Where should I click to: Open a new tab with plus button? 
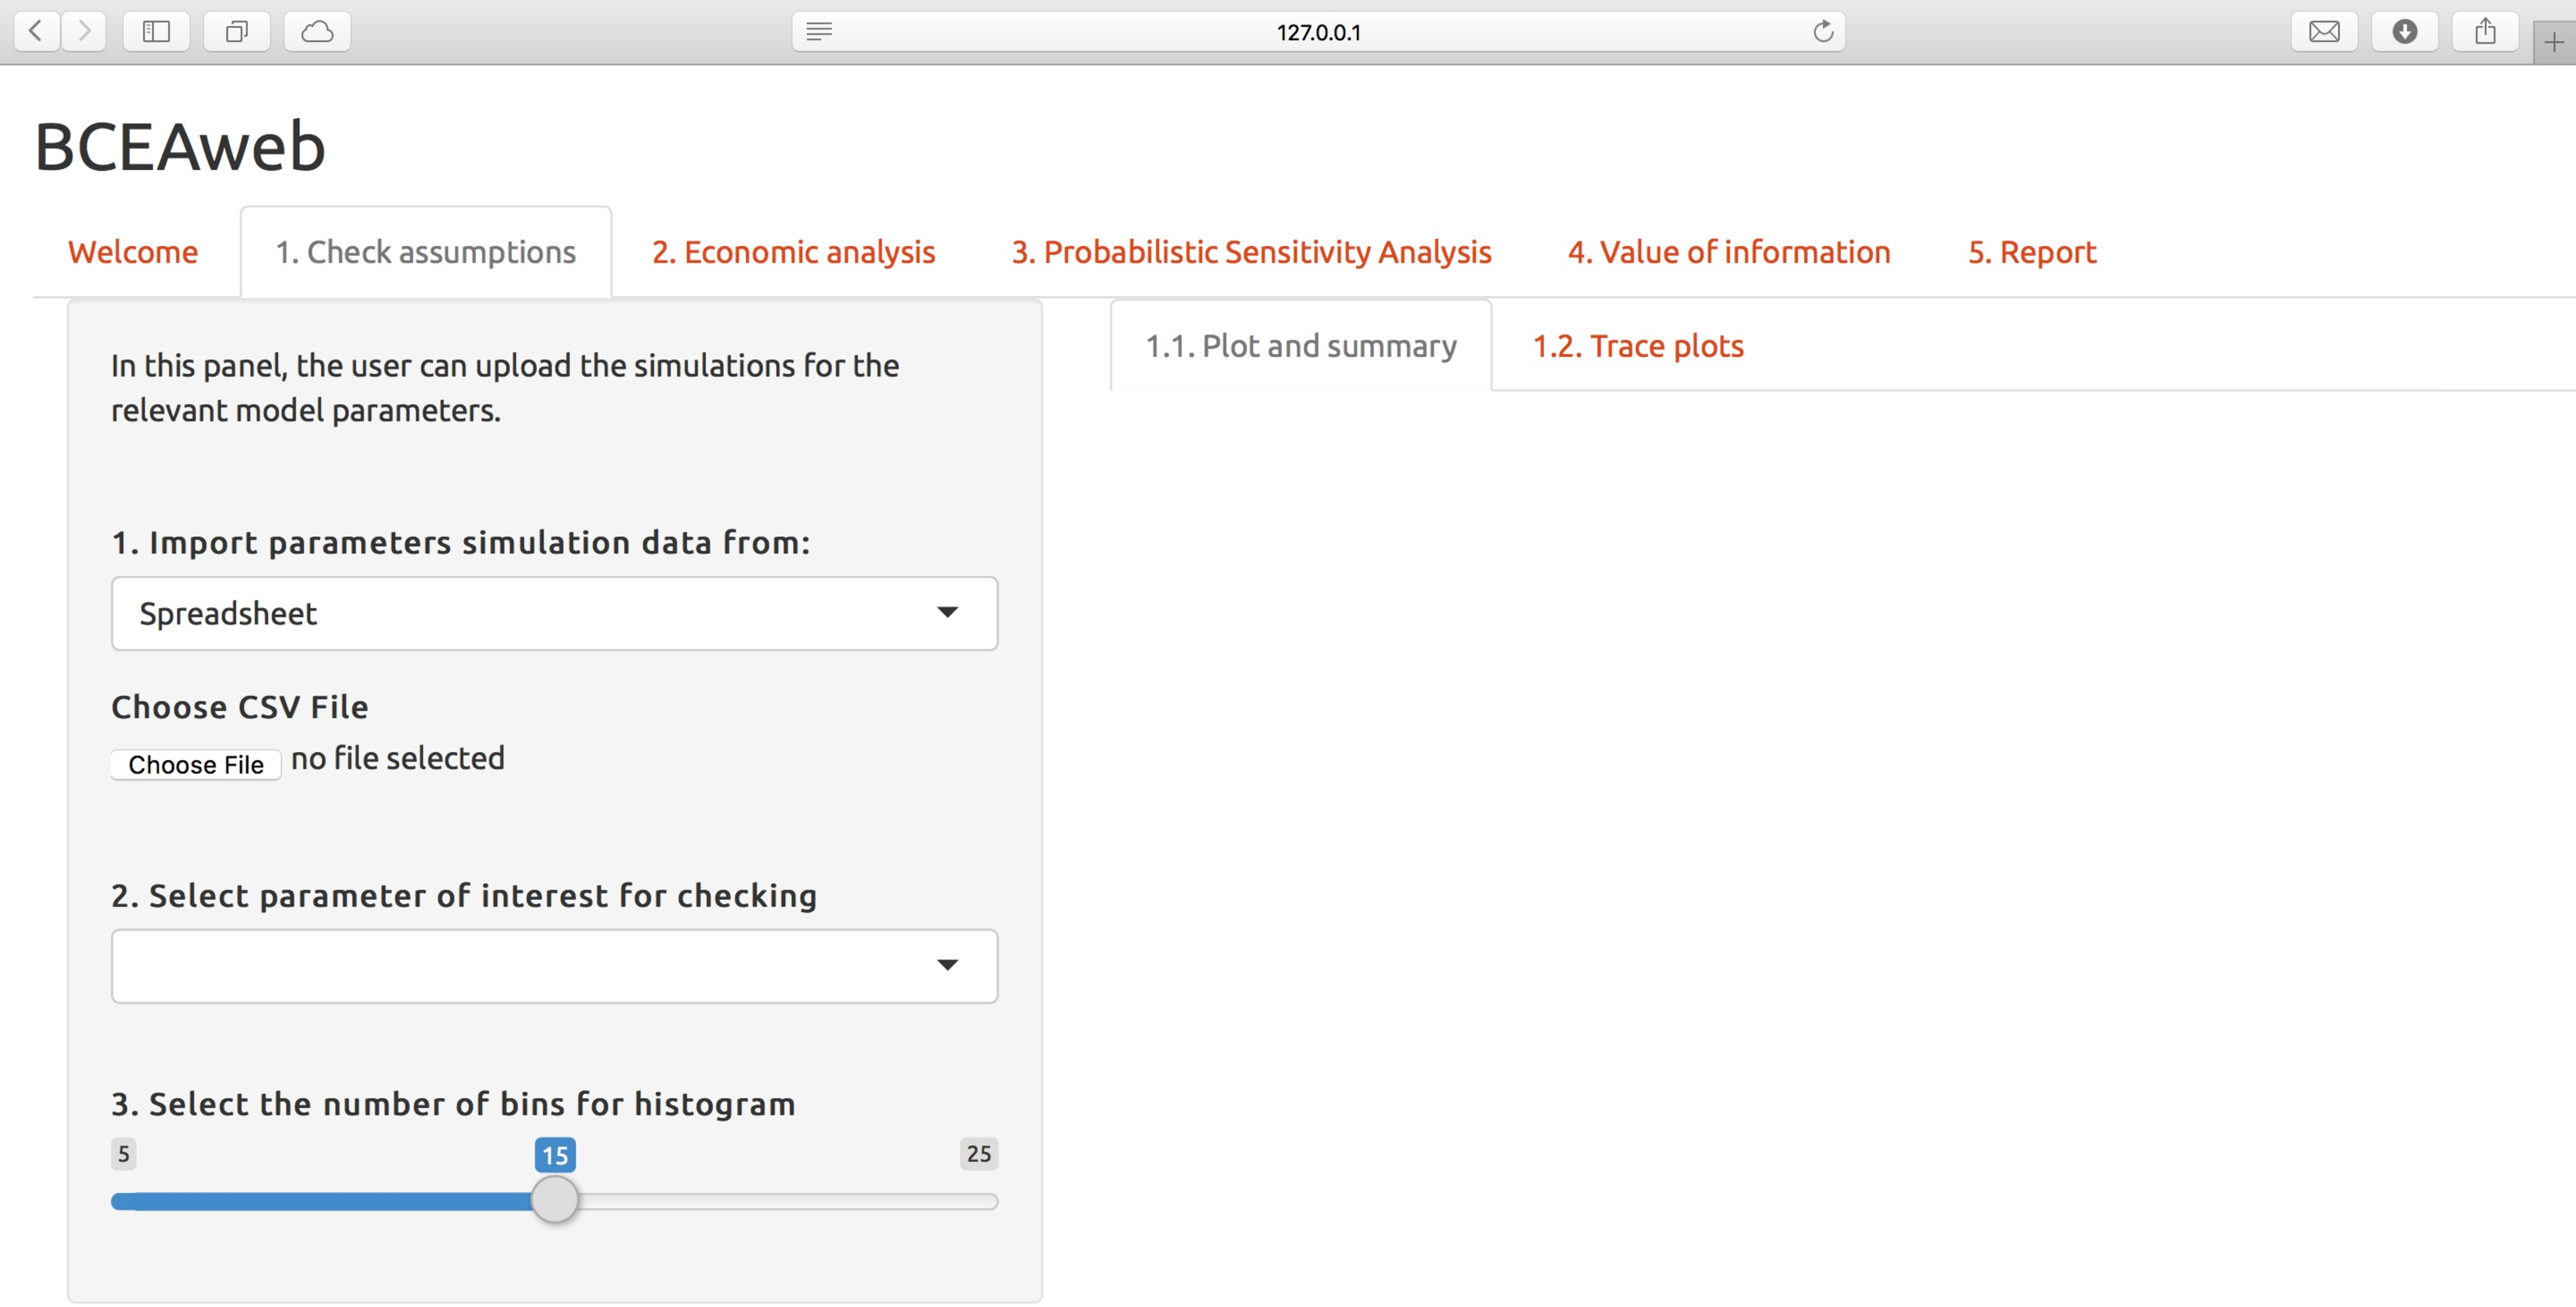(x=2554, y=42)
